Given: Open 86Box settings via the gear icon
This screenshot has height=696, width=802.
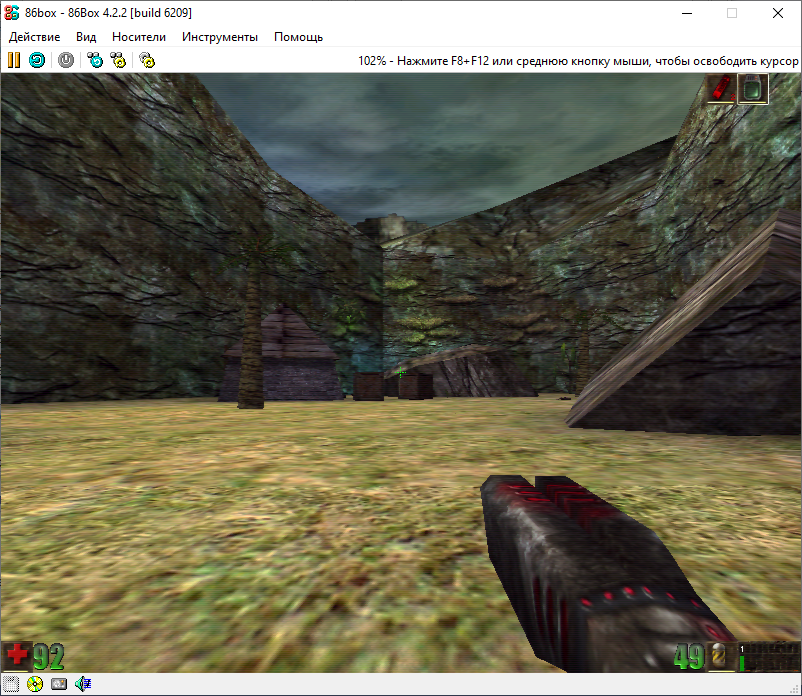Looking at the screenshot, I should (x=145, y=60).
